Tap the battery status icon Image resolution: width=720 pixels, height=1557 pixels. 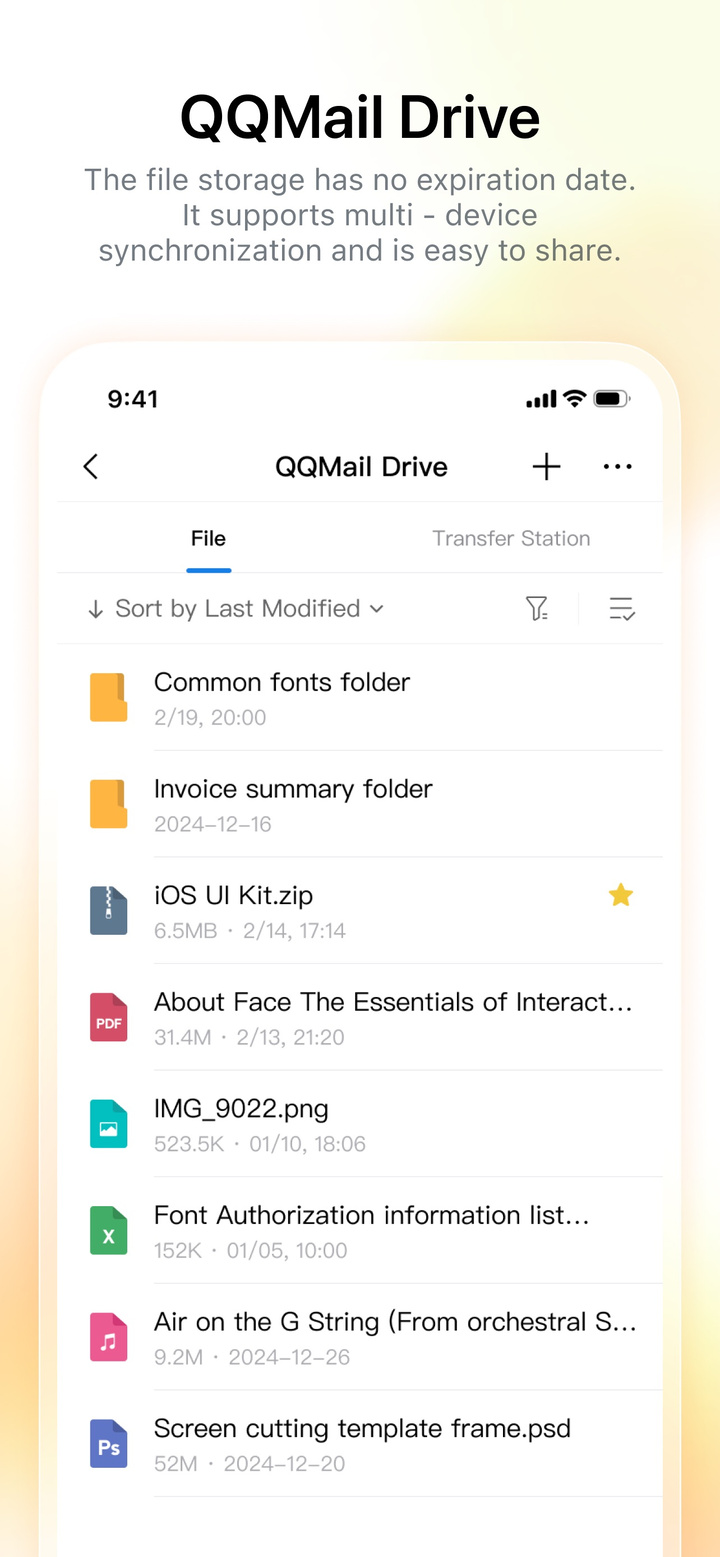611,399
